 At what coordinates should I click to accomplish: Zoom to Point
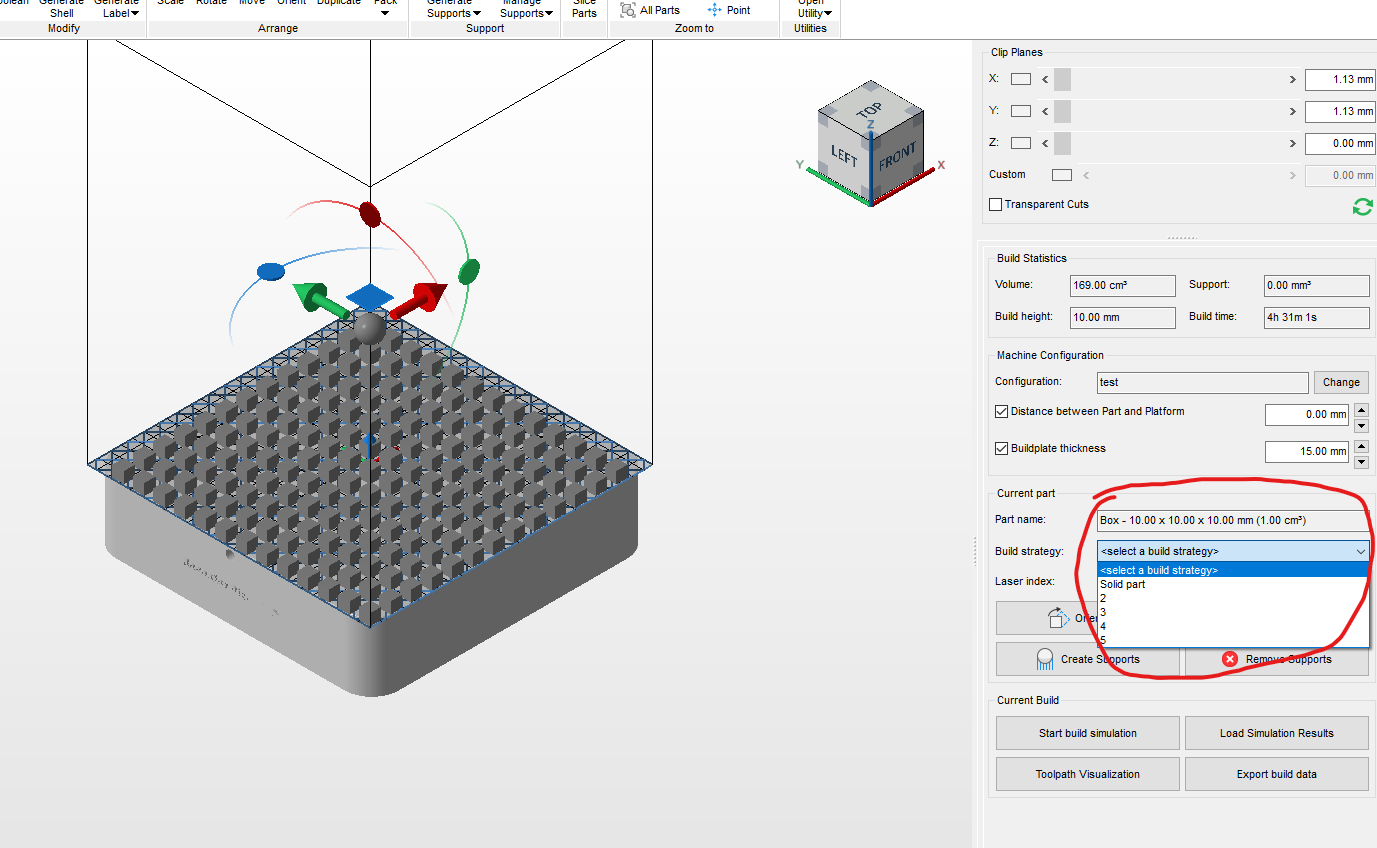pyautogui.click(x=729, y=10)
